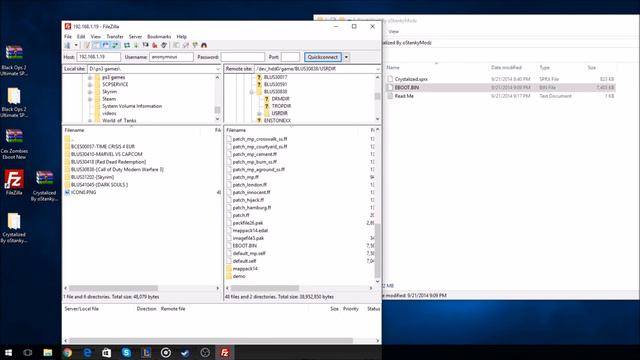Expand the Skyrim folder in local tree
Image resolution: width=640 pixels, height=360 pixels.
point(90,92)
